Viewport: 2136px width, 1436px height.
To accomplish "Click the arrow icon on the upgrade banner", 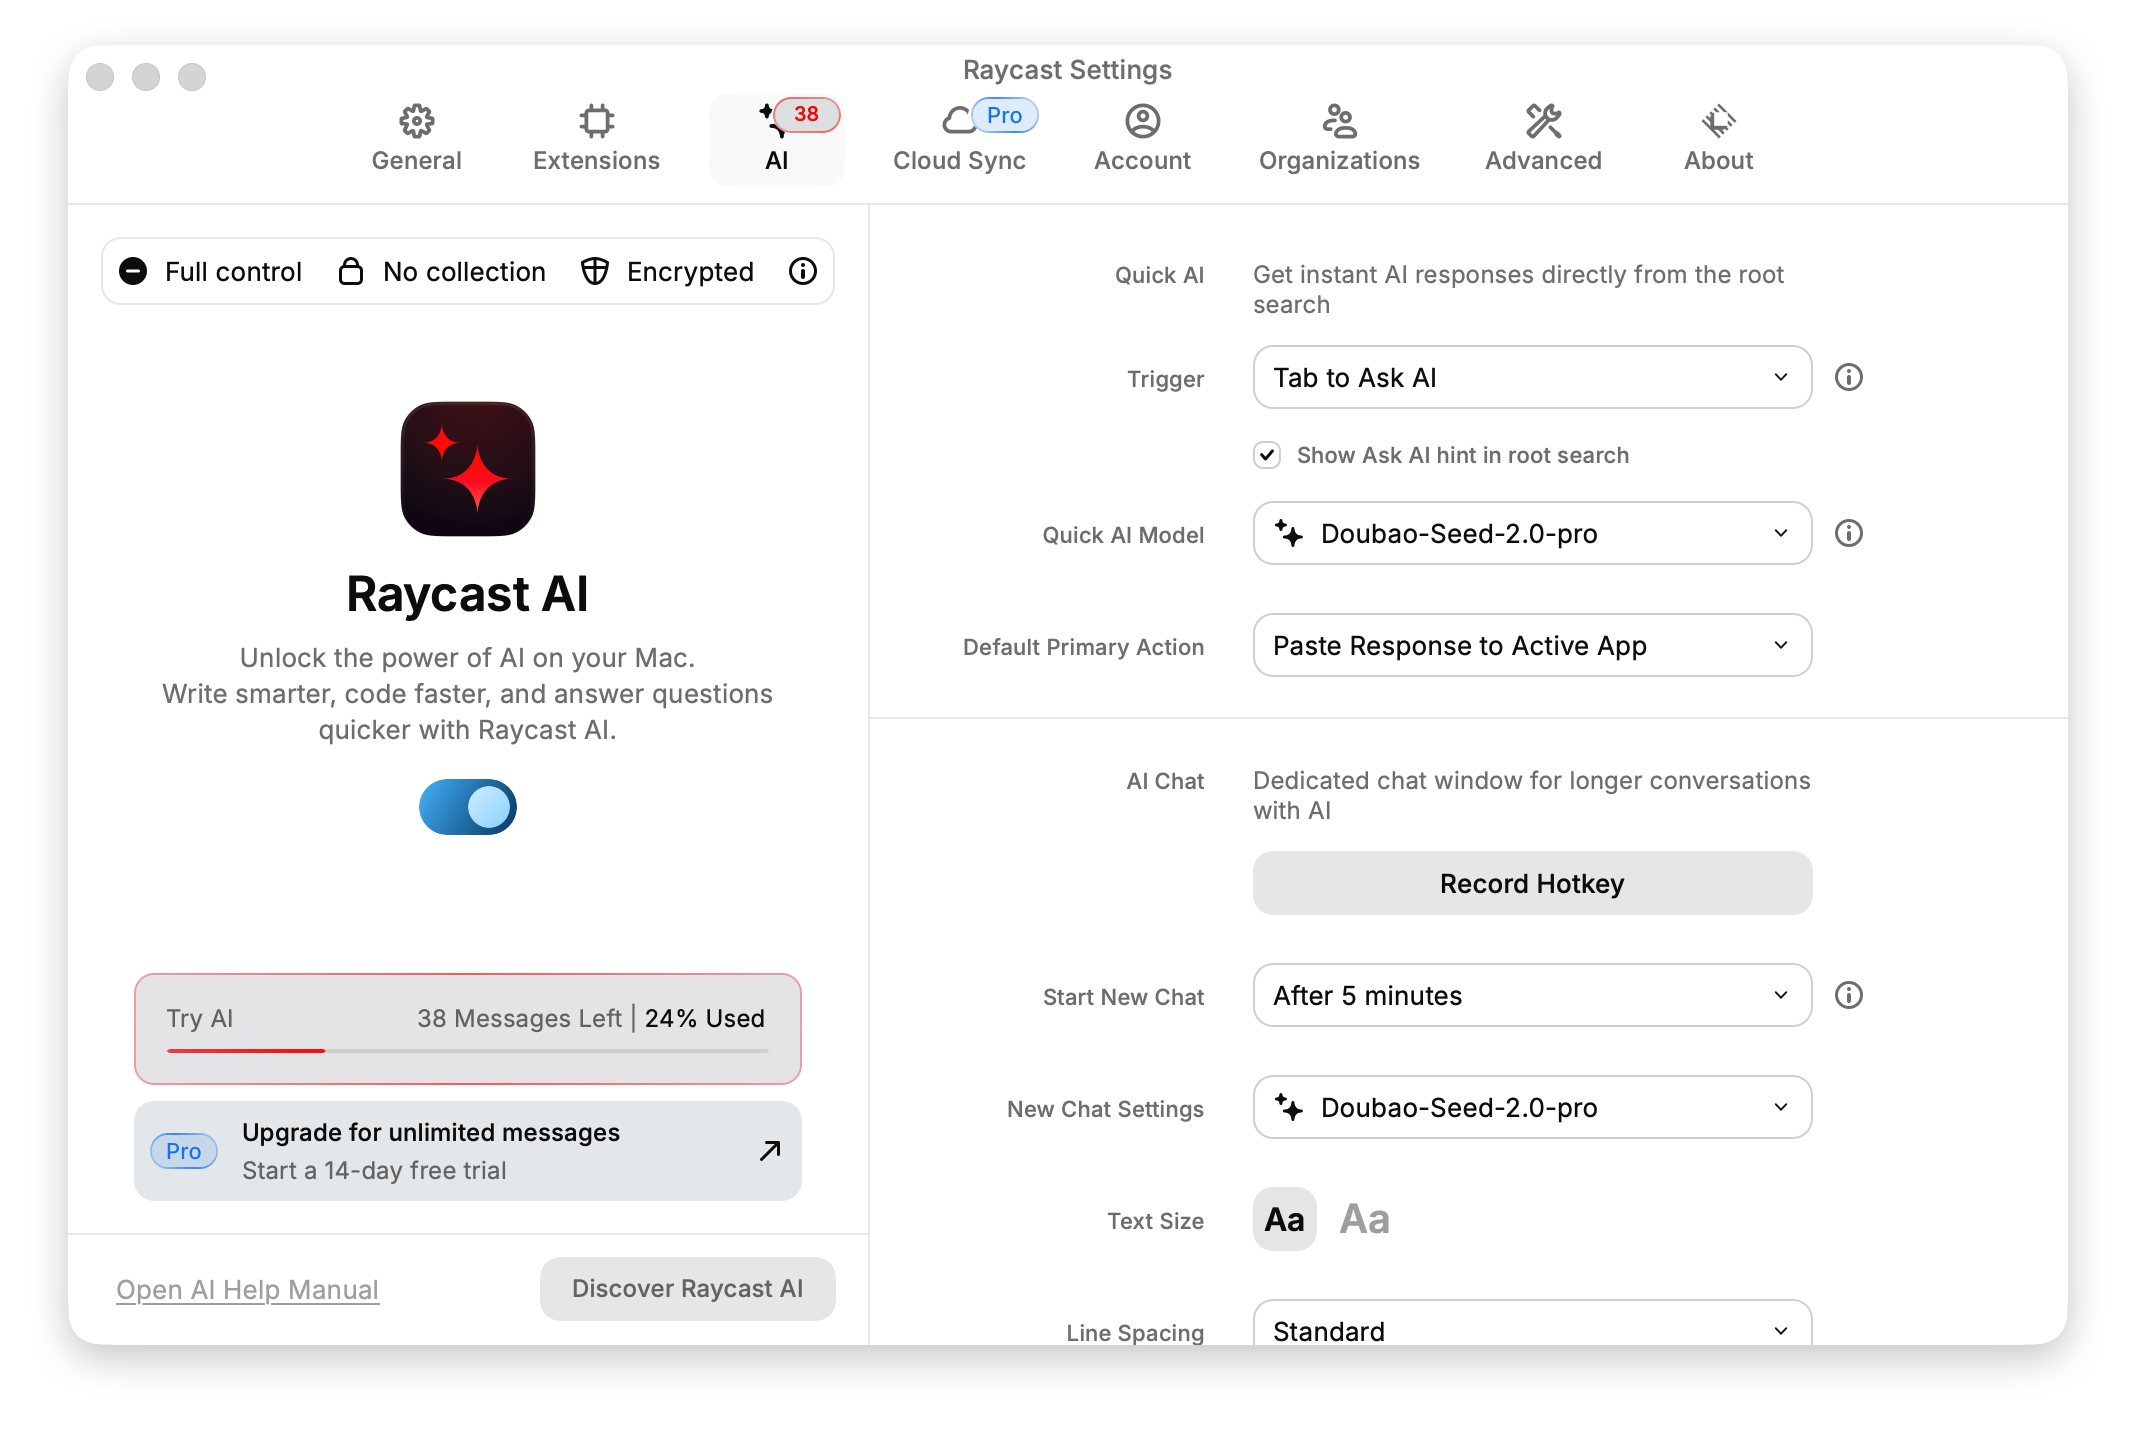I will tap(770, 1151).
